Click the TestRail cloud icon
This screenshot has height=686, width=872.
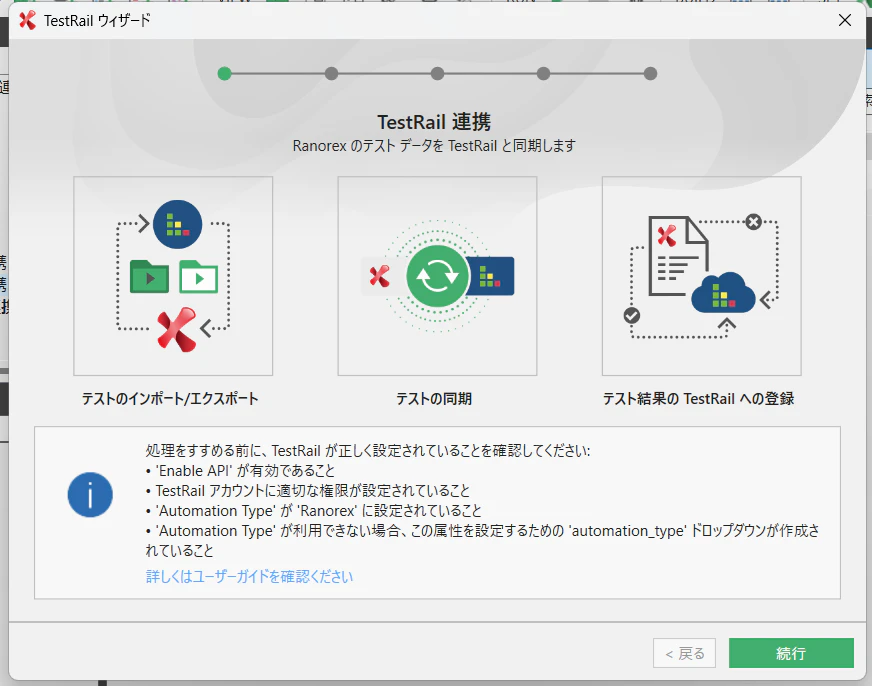tap(723, 293)
